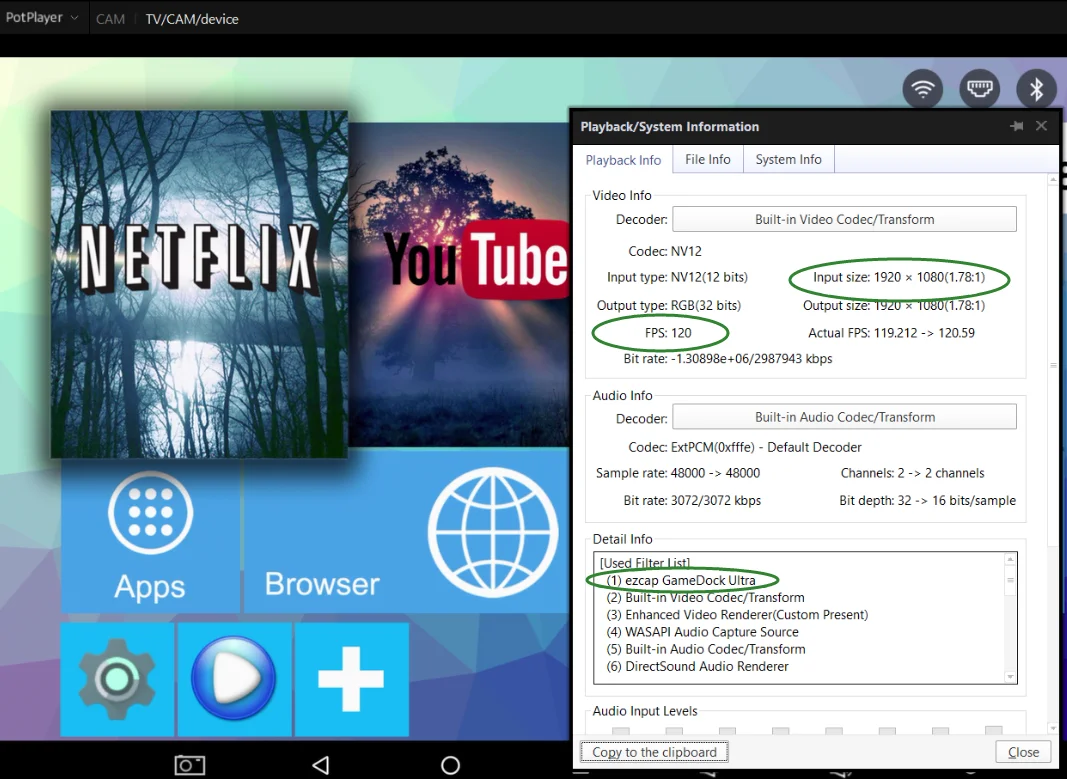
Task: Open the settings gear tile
Action: (x=118, y=679)
